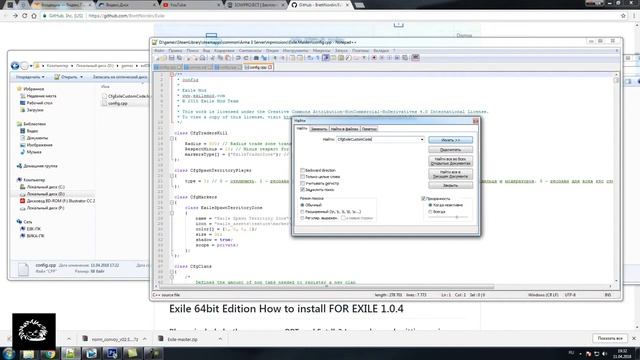This screenshot has height=360, width=640.
Task: Click Записать на оптический диск in Explorer
Action: coord(120,77)
